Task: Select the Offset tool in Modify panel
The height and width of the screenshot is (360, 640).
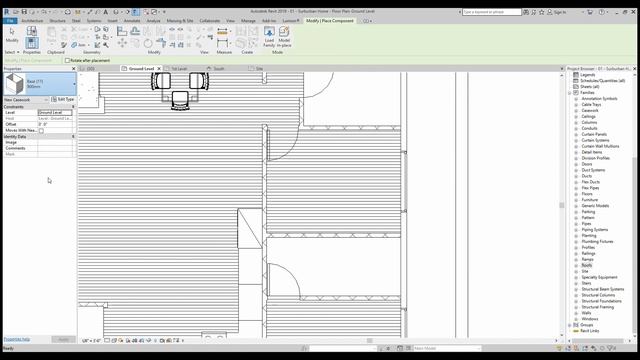Action: tap(135, 31)
